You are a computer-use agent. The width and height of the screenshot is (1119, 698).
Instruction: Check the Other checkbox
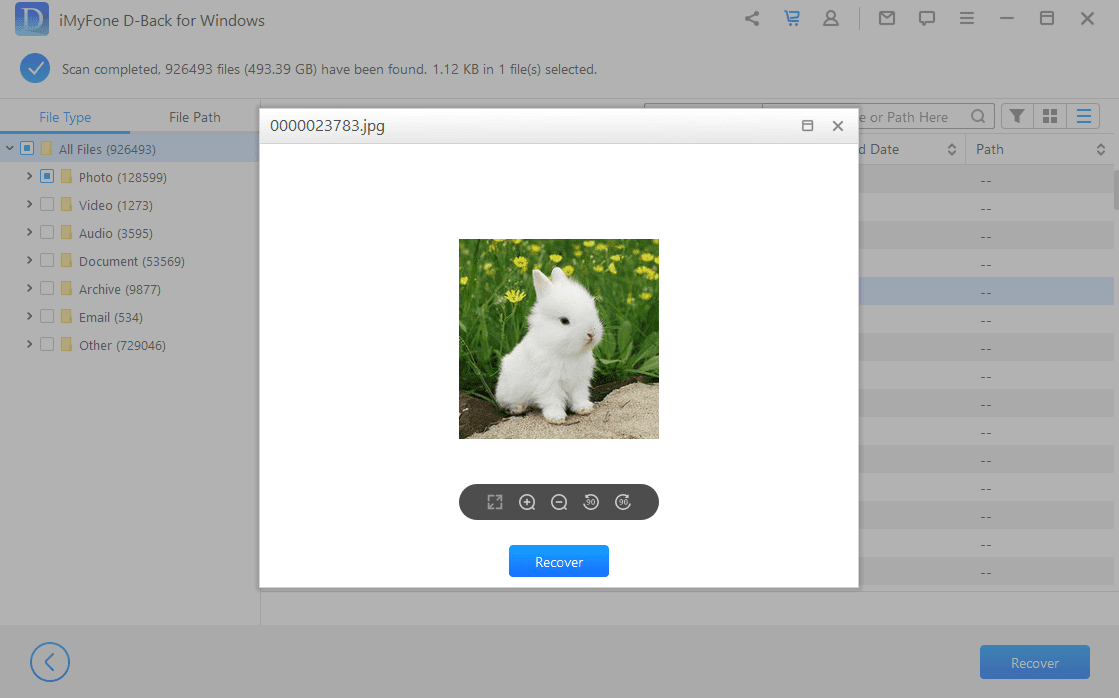[x=47, y=345]
